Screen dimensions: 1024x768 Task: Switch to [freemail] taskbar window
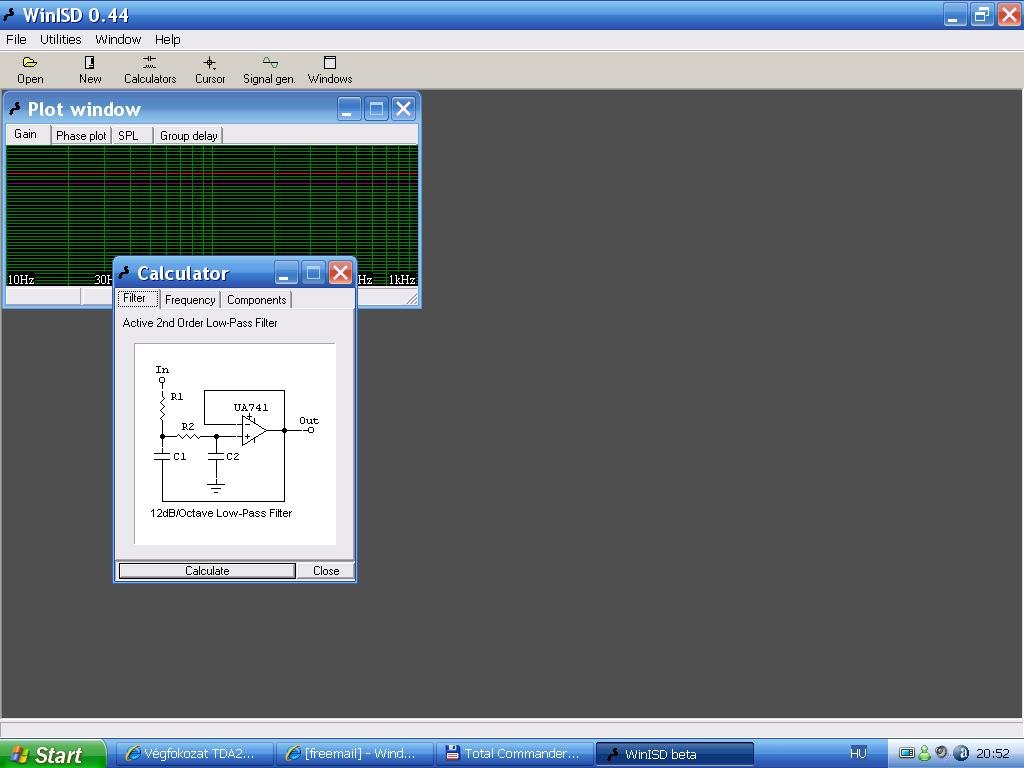[353, 754]
